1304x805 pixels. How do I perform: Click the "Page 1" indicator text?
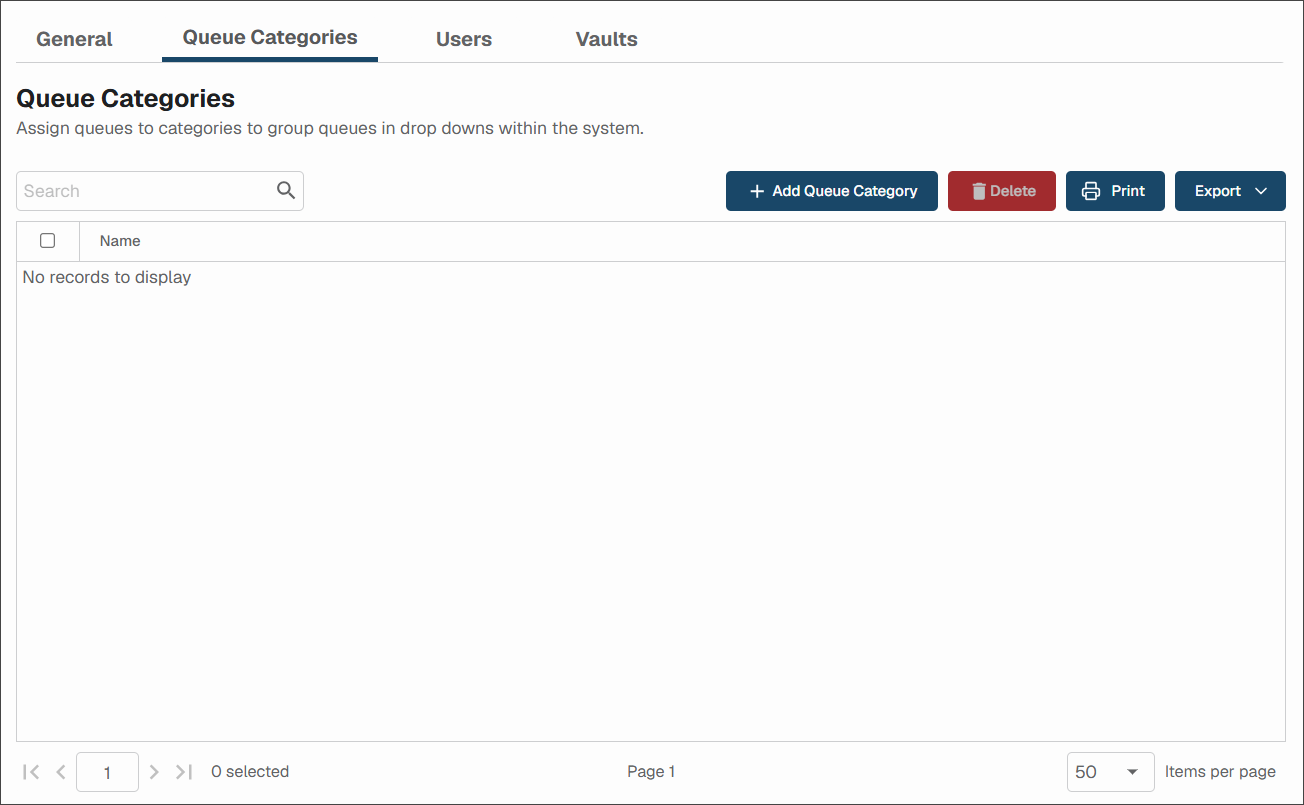651,772
